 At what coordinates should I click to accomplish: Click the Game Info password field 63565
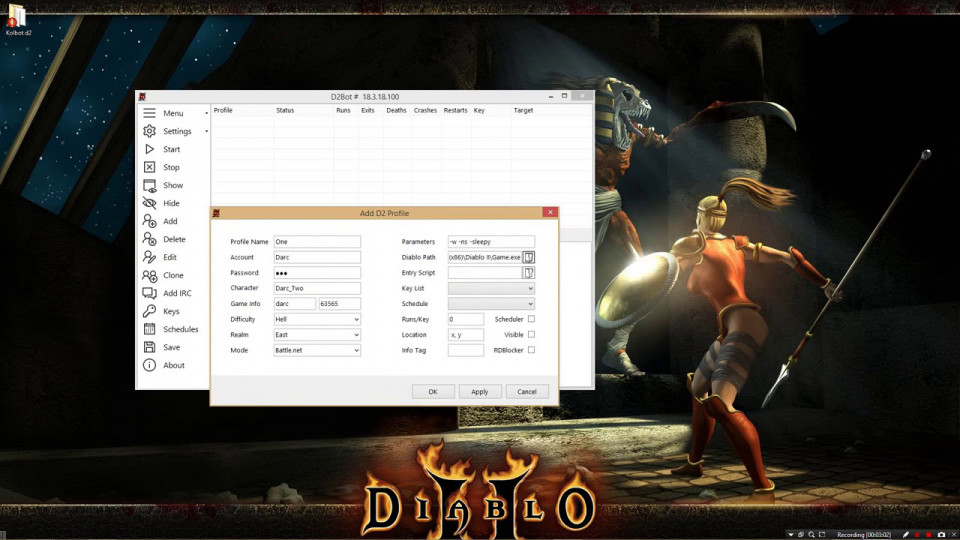(x=340, y=304)
